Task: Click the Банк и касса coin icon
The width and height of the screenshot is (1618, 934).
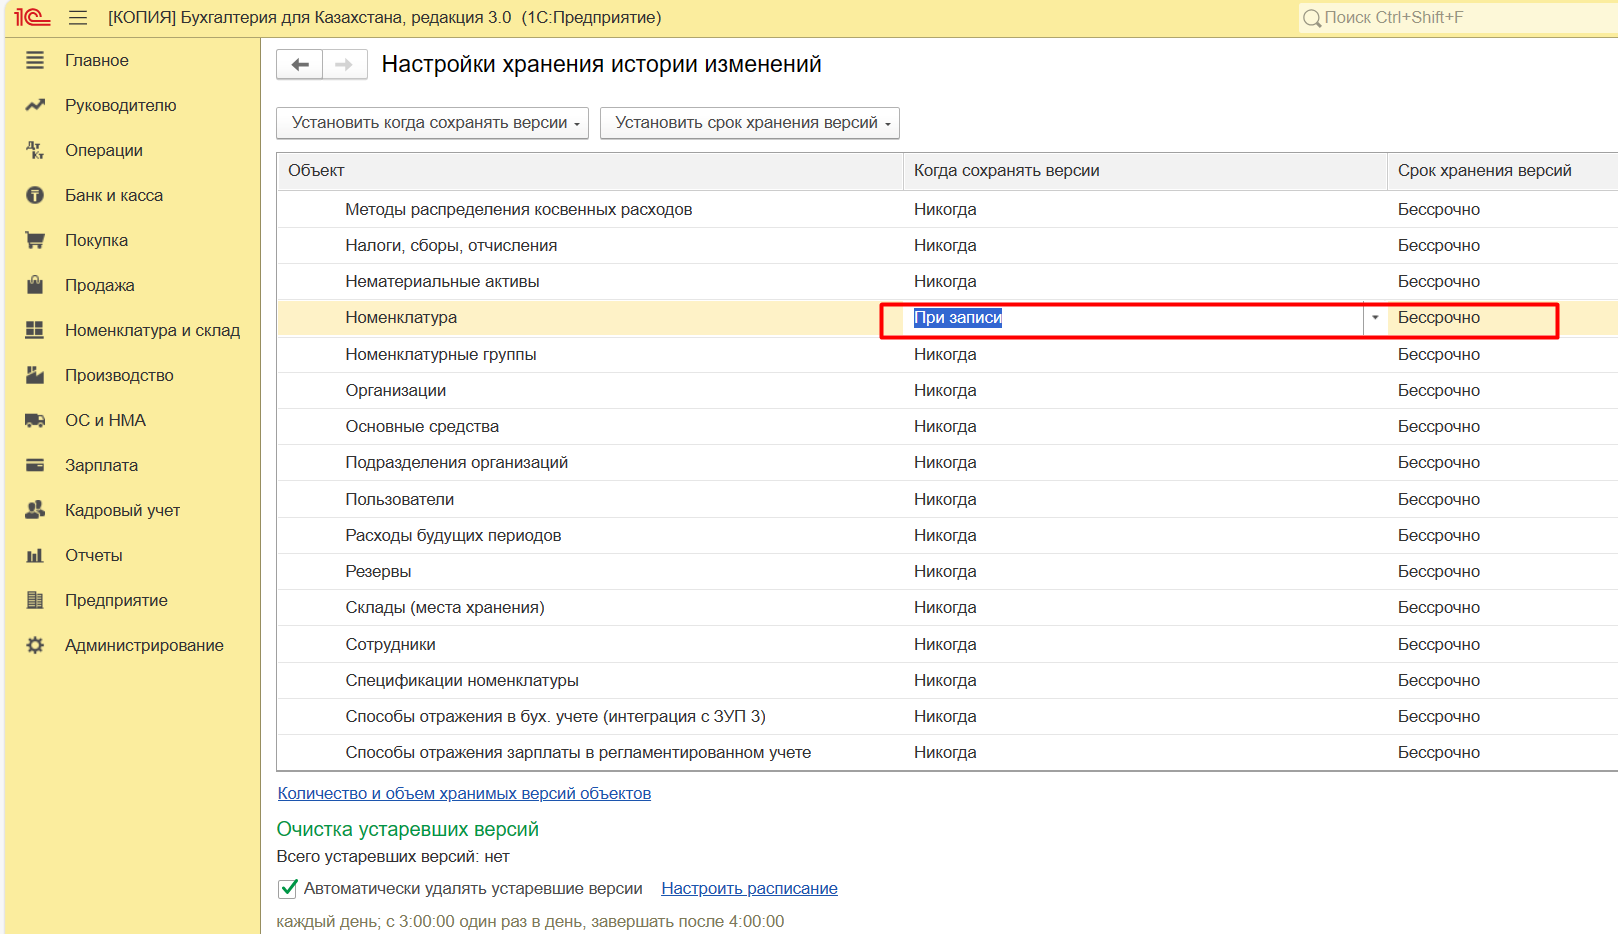Action: 35,195
